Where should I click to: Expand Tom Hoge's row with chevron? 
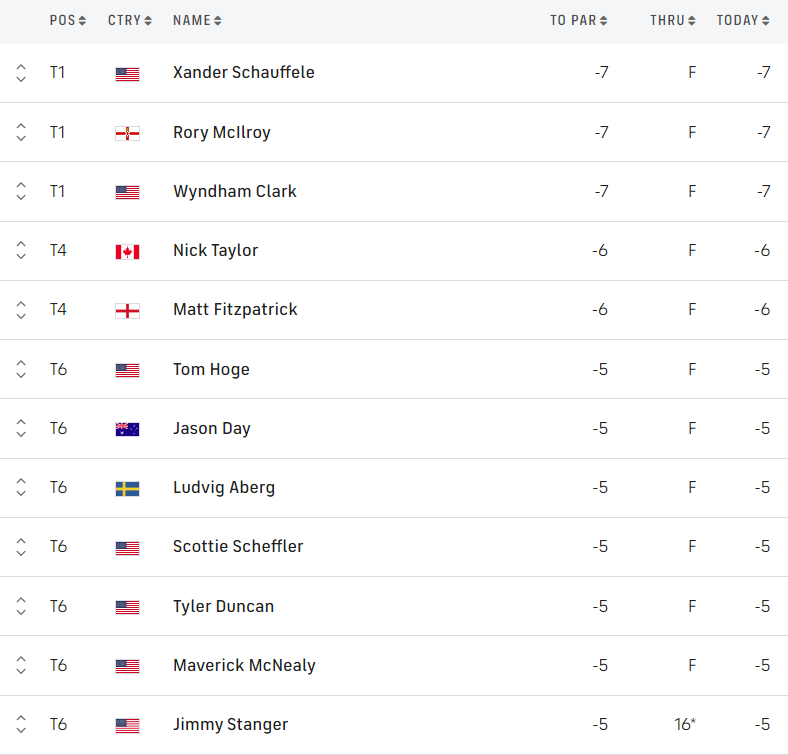21,369
